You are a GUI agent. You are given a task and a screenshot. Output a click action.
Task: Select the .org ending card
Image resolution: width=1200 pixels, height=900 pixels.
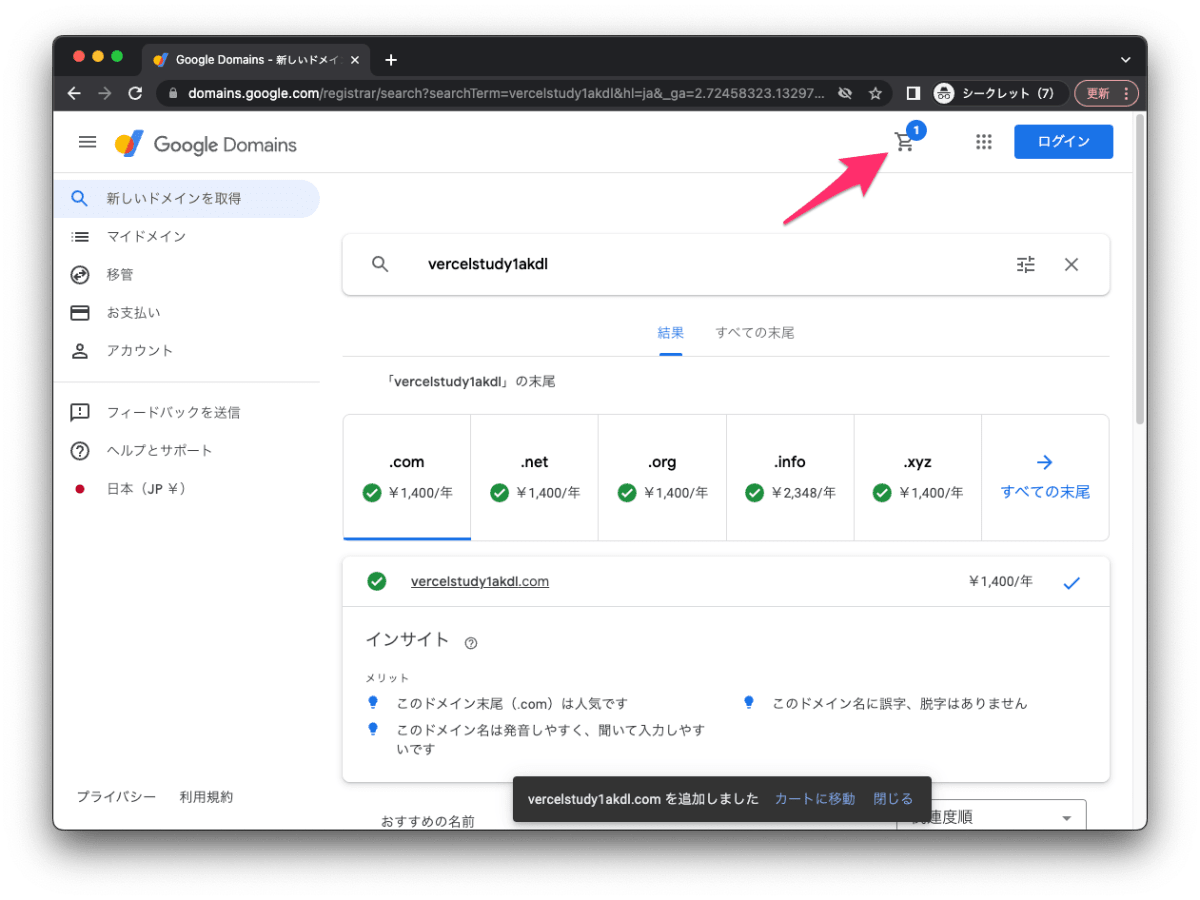coord(662,477)
